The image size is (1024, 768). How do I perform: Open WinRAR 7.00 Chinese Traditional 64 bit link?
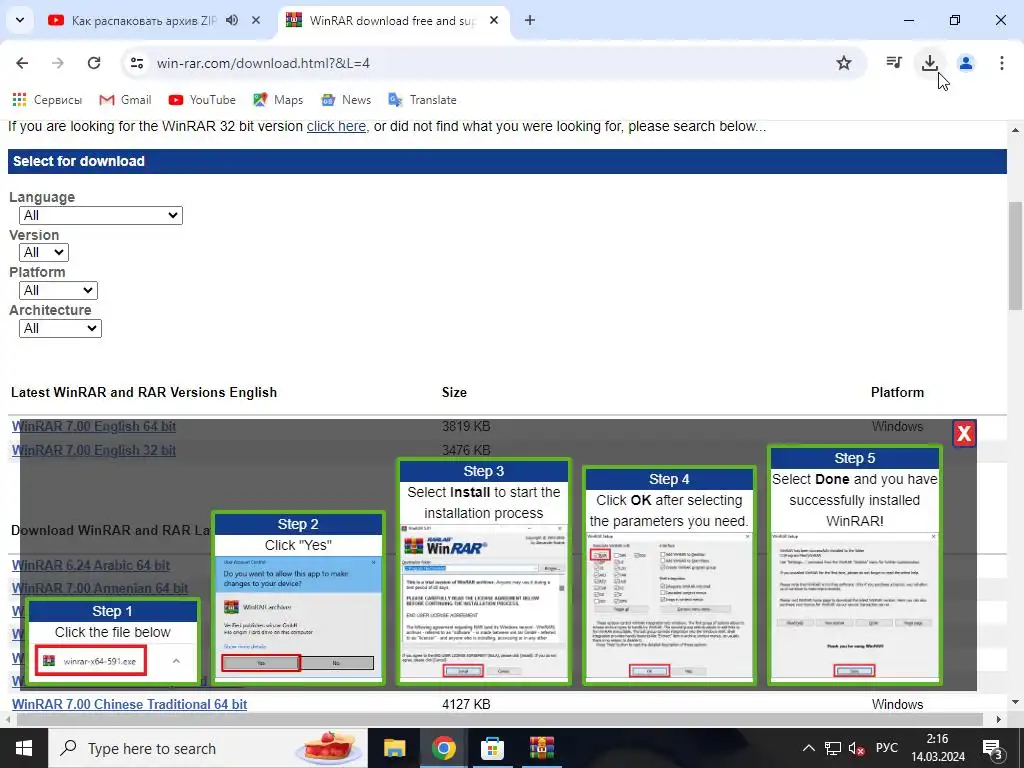[129, 704]
